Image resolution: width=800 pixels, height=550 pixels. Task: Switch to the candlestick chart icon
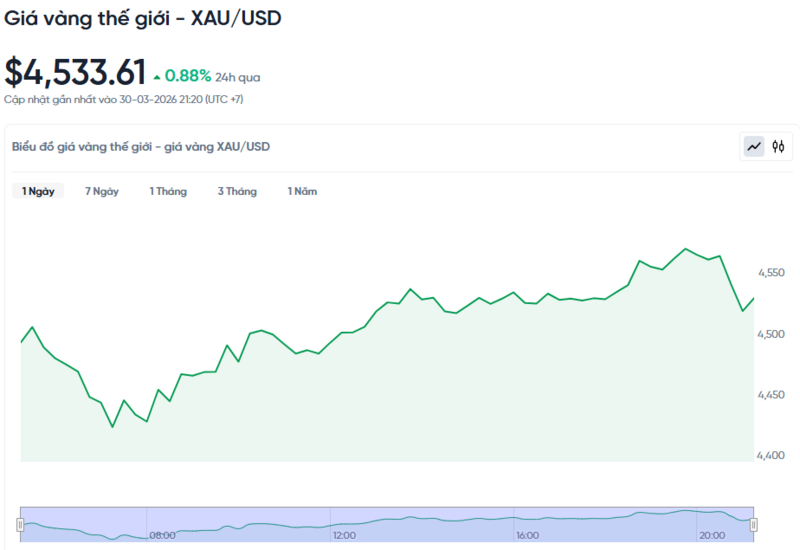coord(779,147)
